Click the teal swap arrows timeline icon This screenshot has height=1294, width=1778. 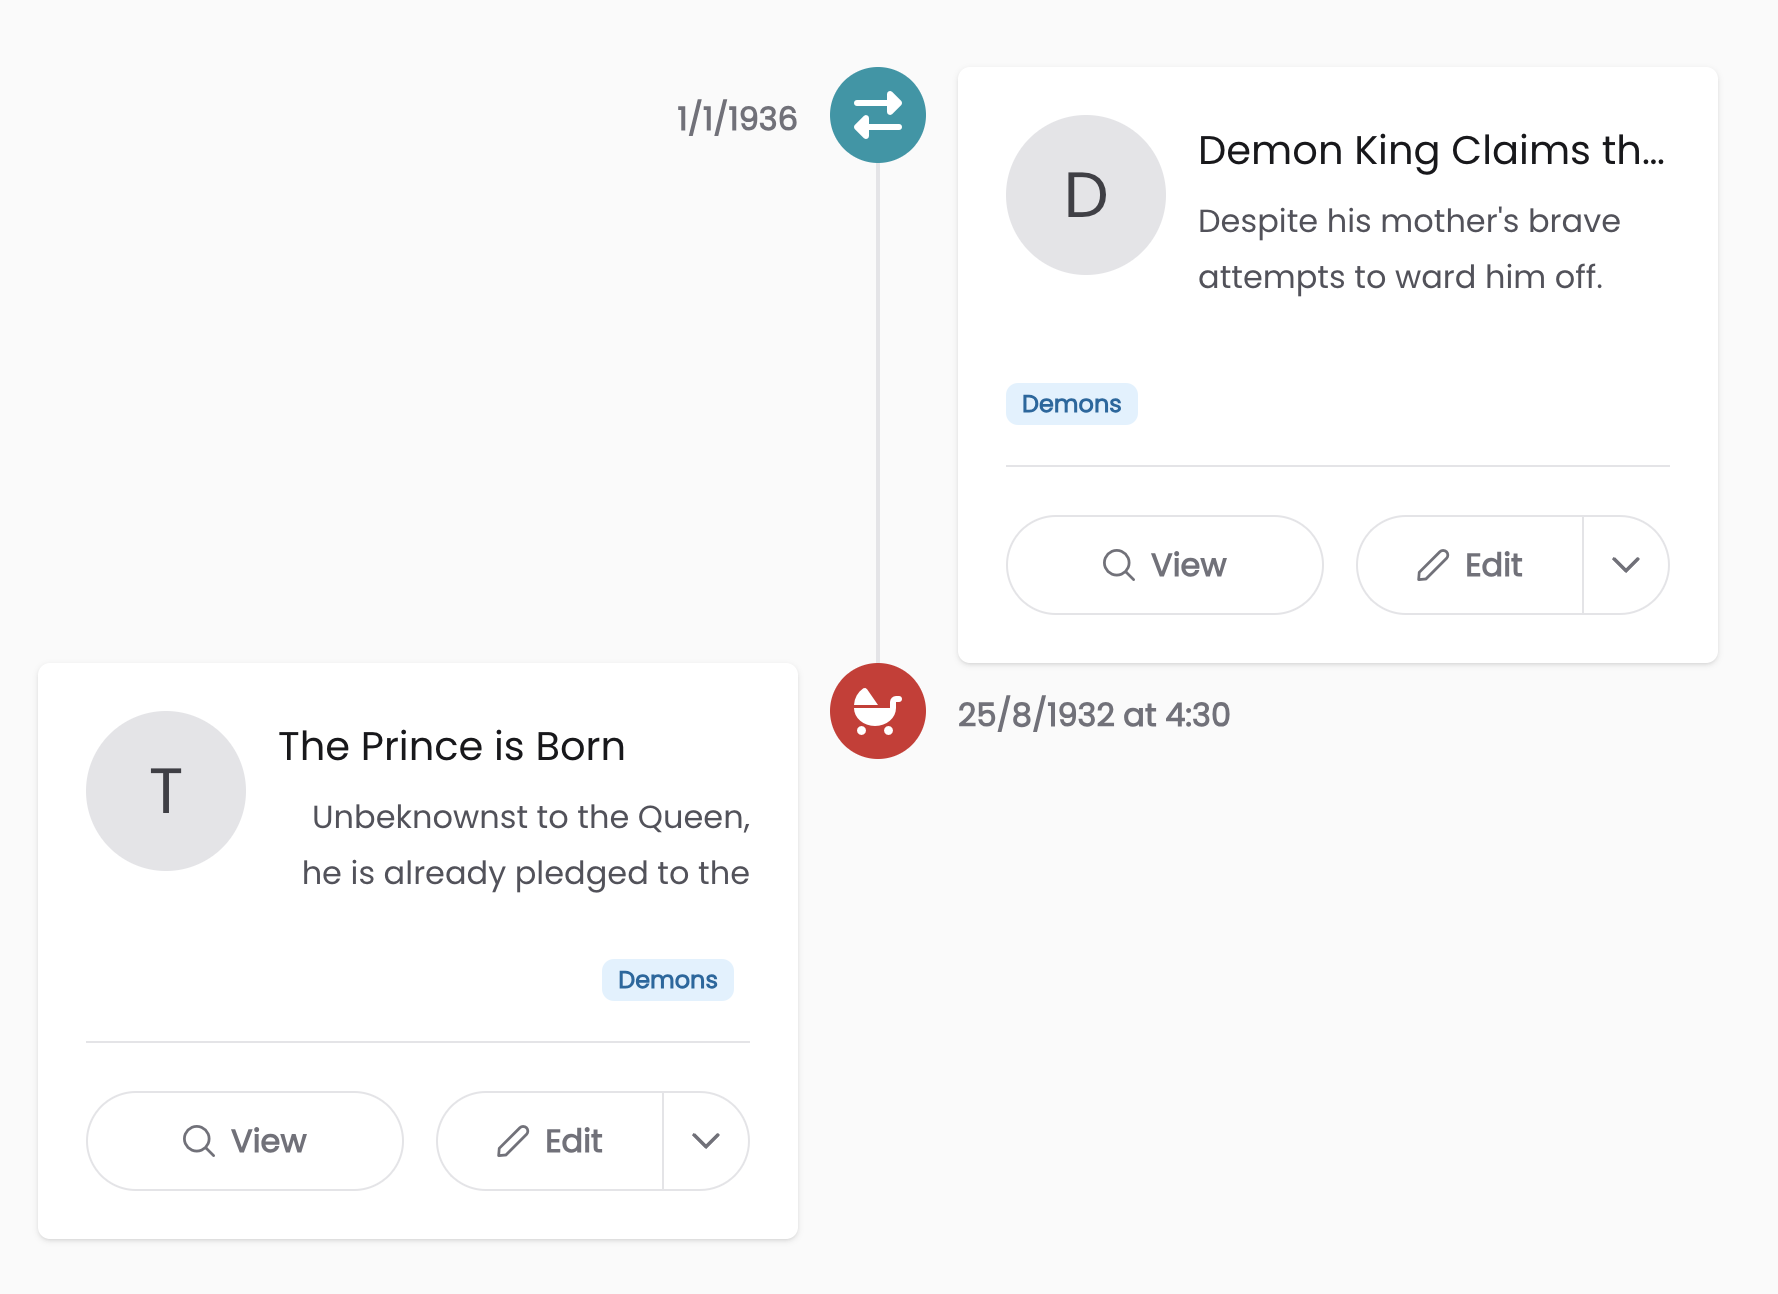tap(877, 115)
